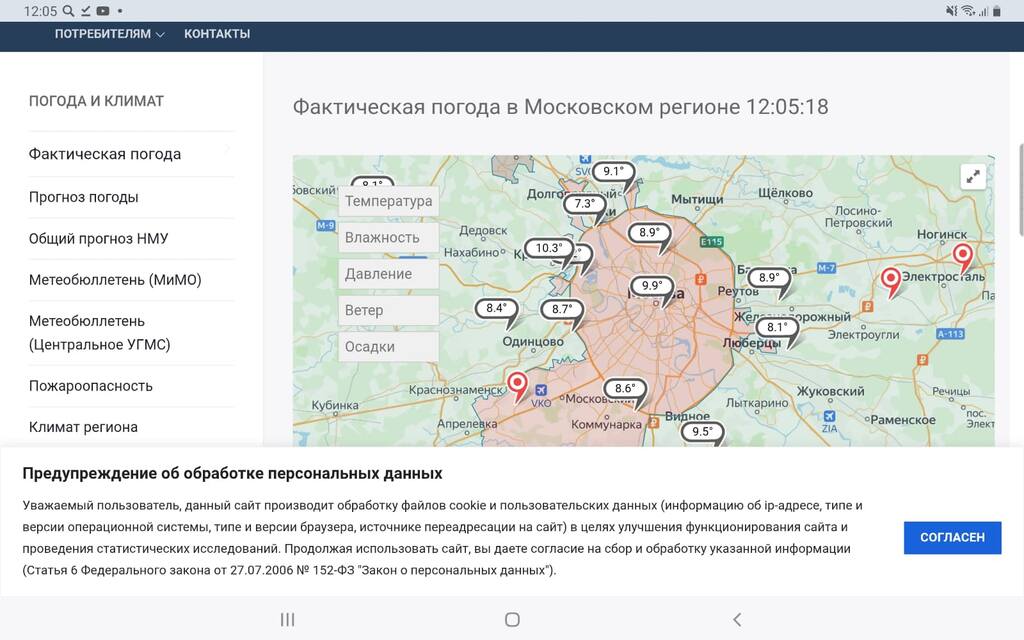Viewport: 1024px width, 640px height.
Task: Click the red marker near Краснознаменск
Action: (x=517, y=384)
